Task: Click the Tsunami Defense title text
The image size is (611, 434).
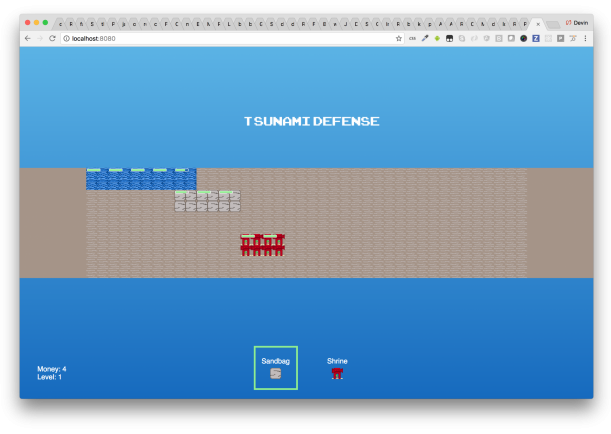Action: 311,121
